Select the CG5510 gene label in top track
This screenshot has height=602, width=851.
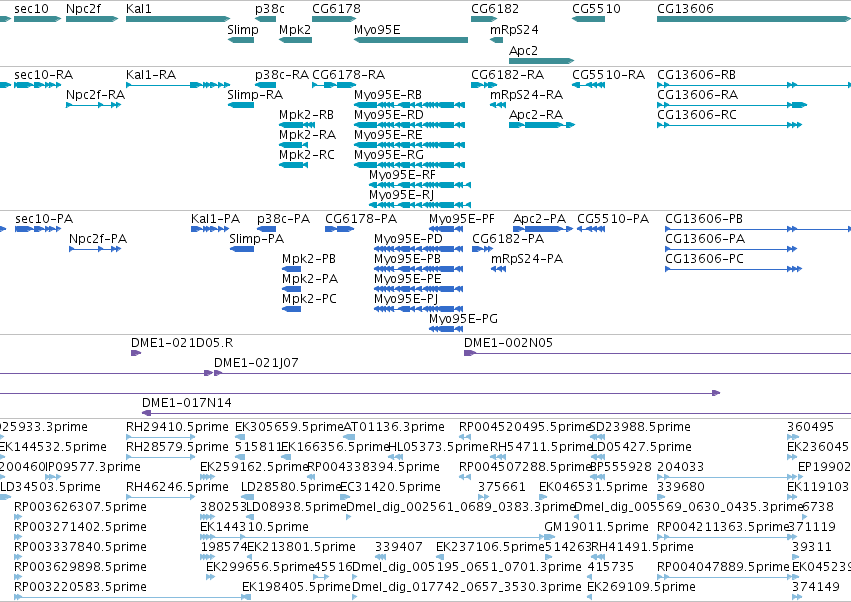pos(596,9)
